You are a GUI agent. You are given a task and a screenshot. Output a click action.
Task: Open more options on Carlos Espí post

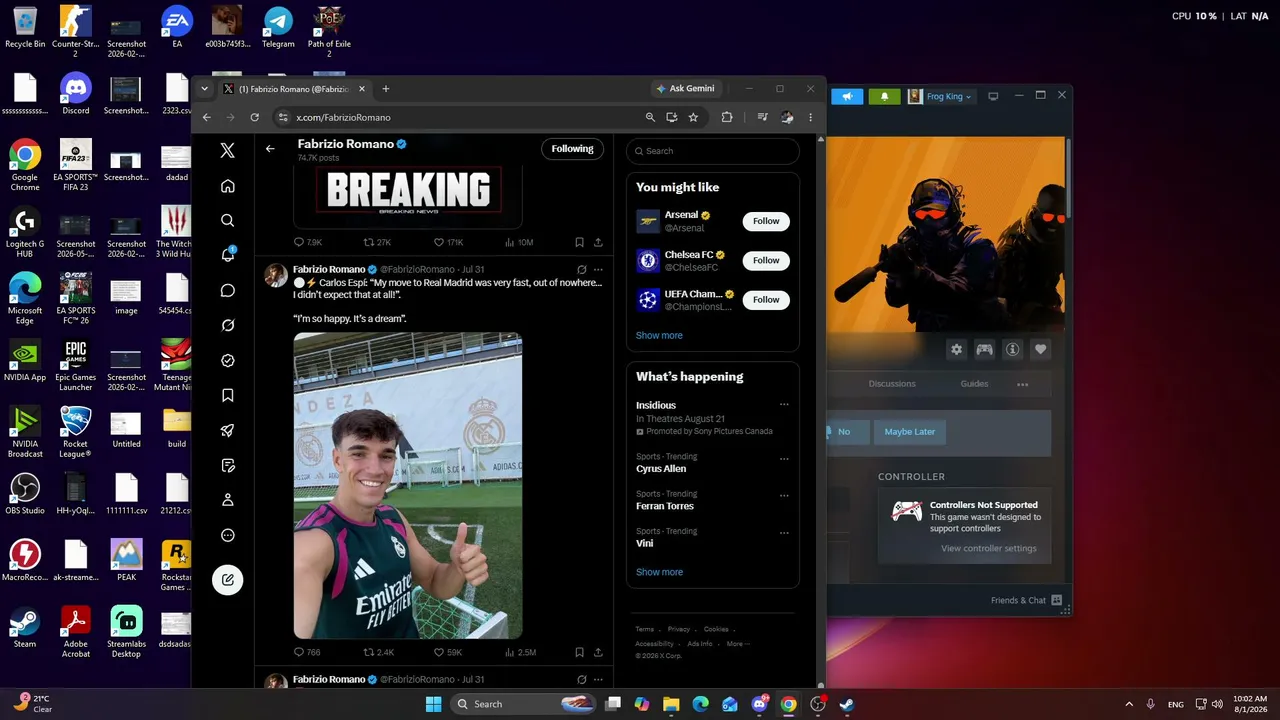(598, 270)
